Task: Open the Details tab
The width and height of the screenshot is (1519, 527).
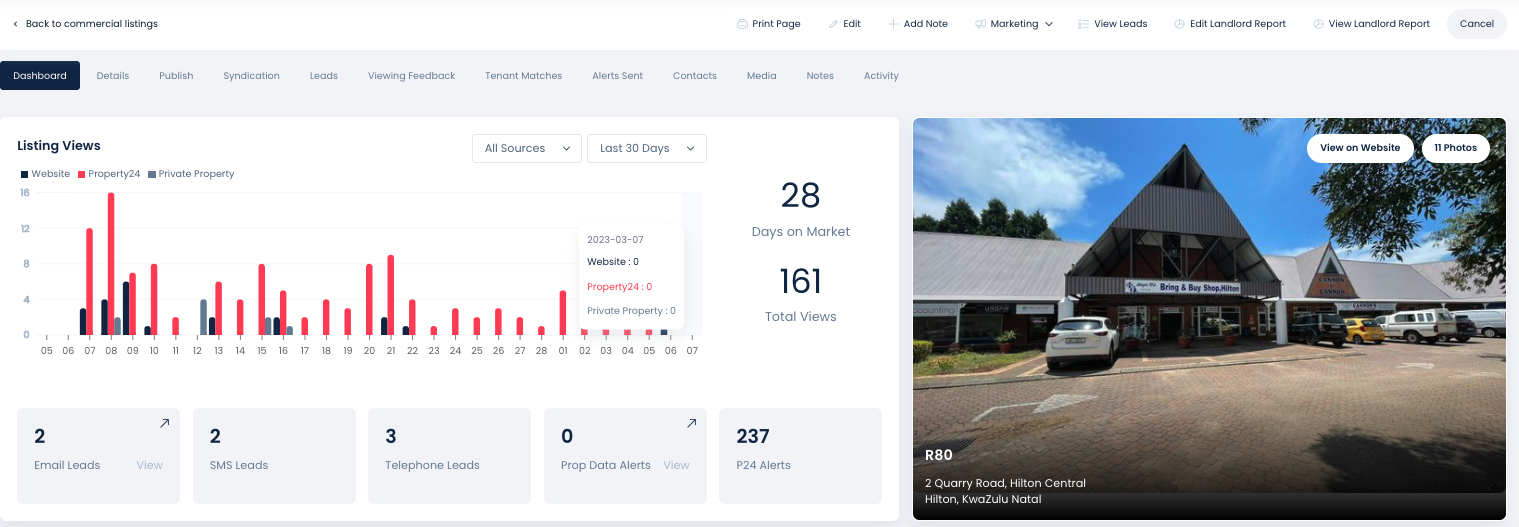Action: [113, 76]
